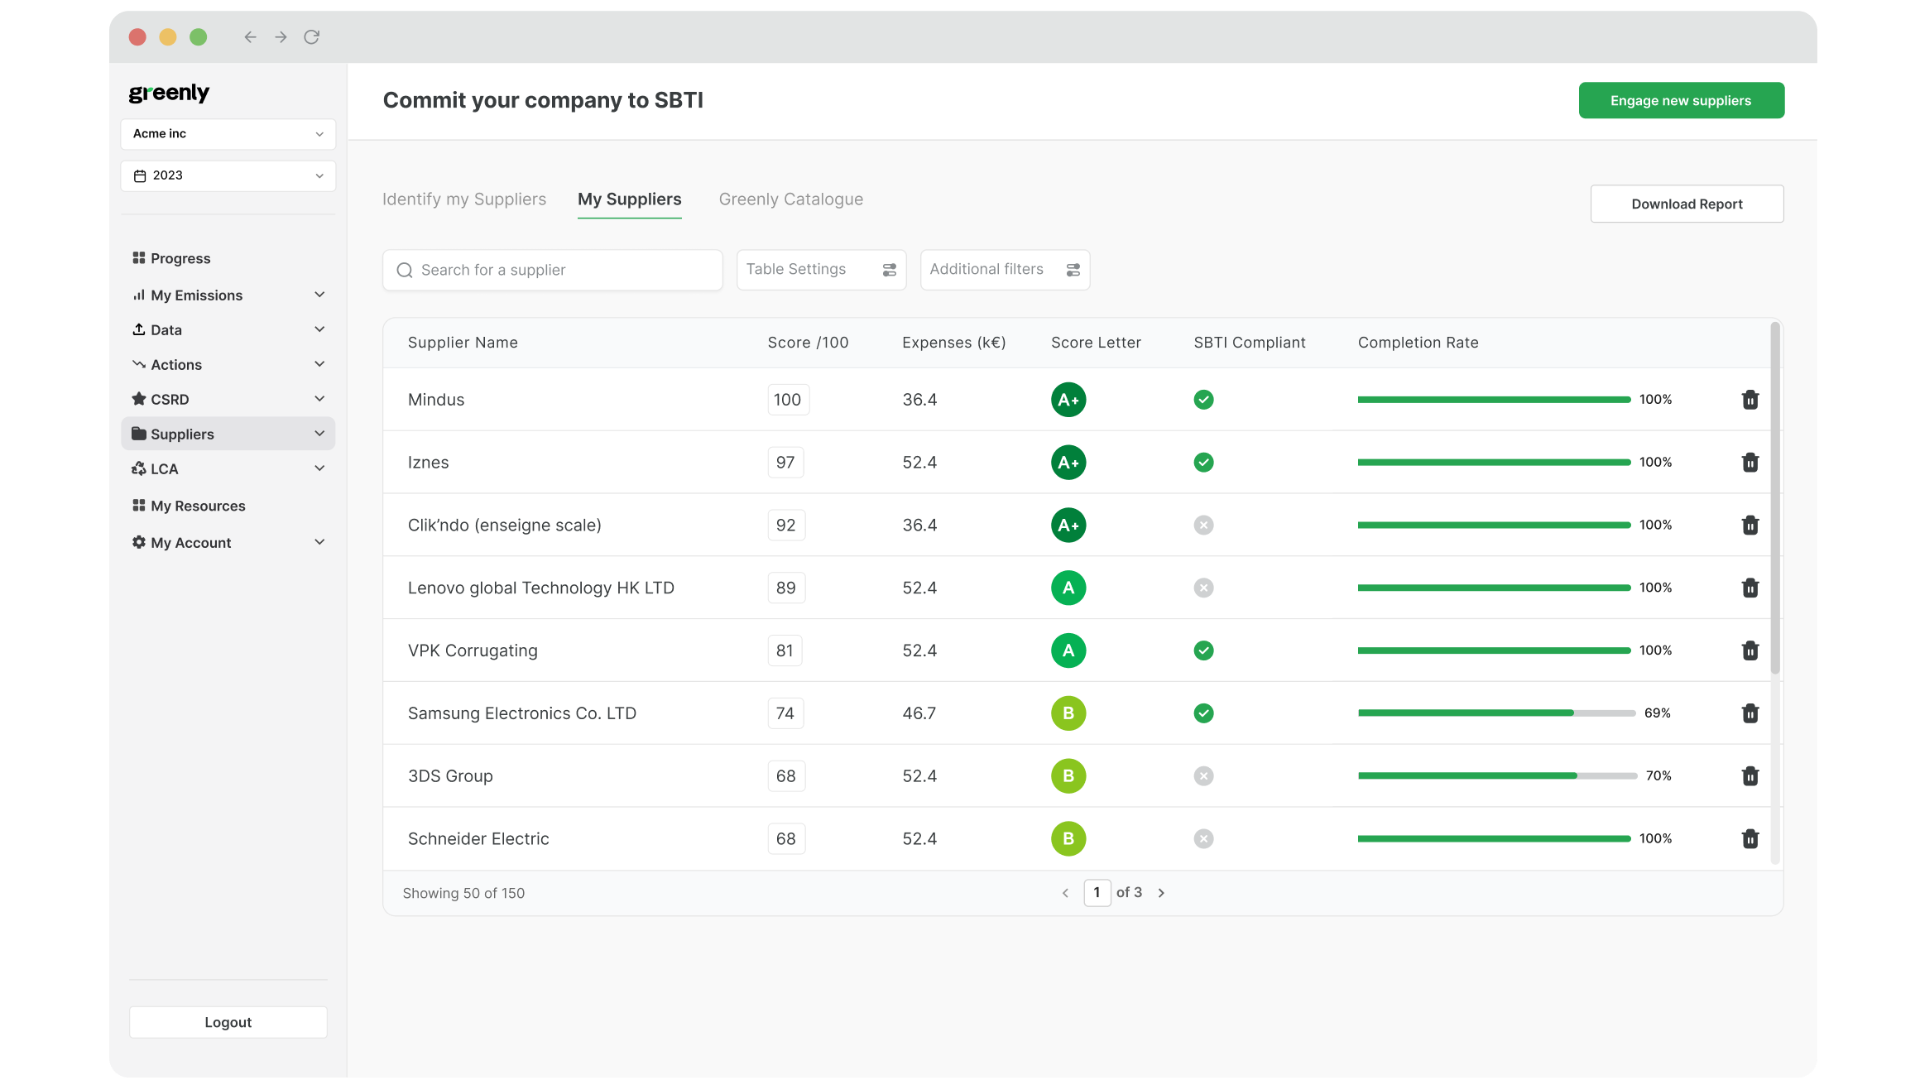The image size is (1920, 1080).
Task: Click the Progress grid icon
Action: pos(139,258)
